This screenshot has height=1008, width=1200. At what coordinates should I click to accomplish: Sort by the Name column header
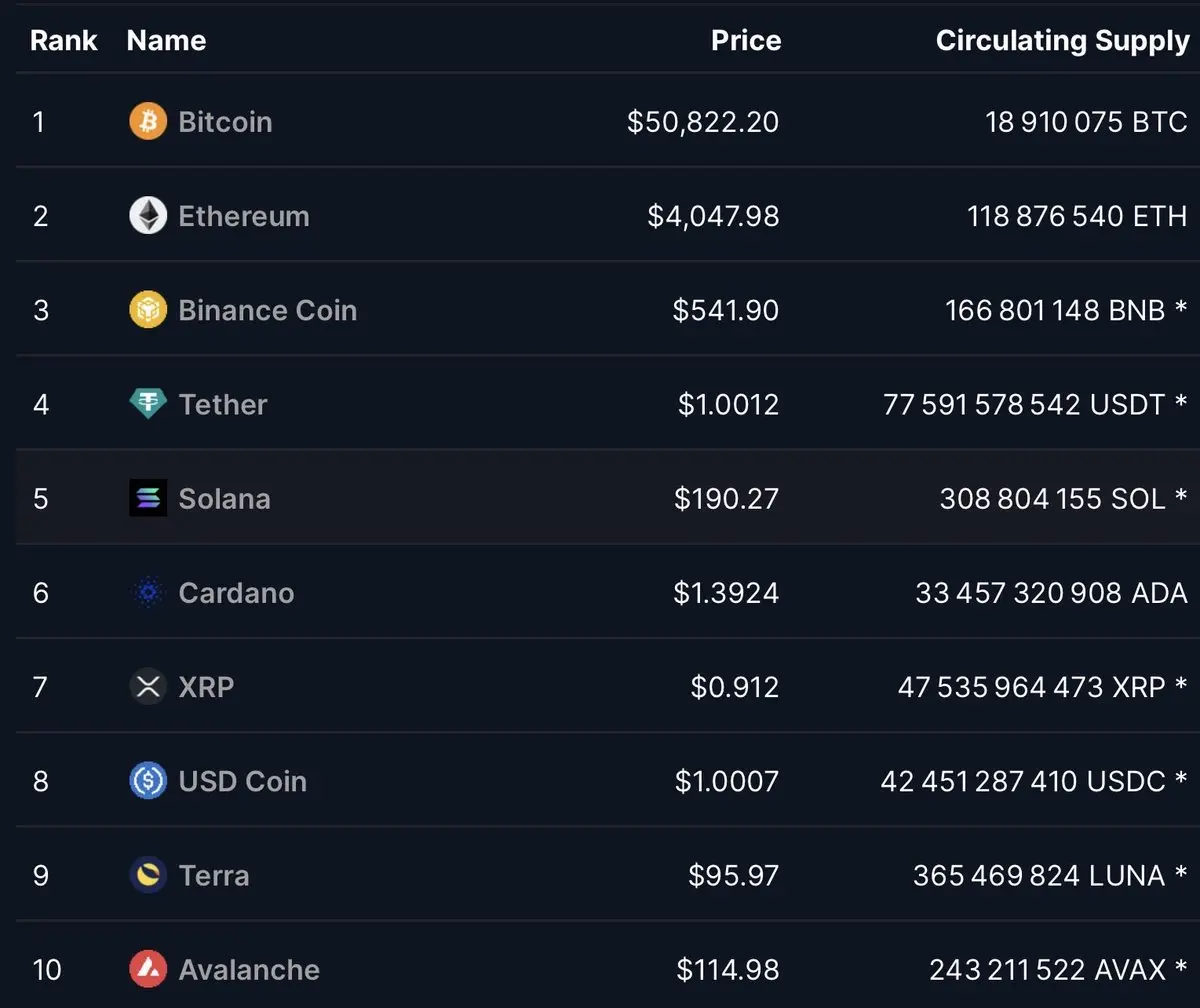166,41
